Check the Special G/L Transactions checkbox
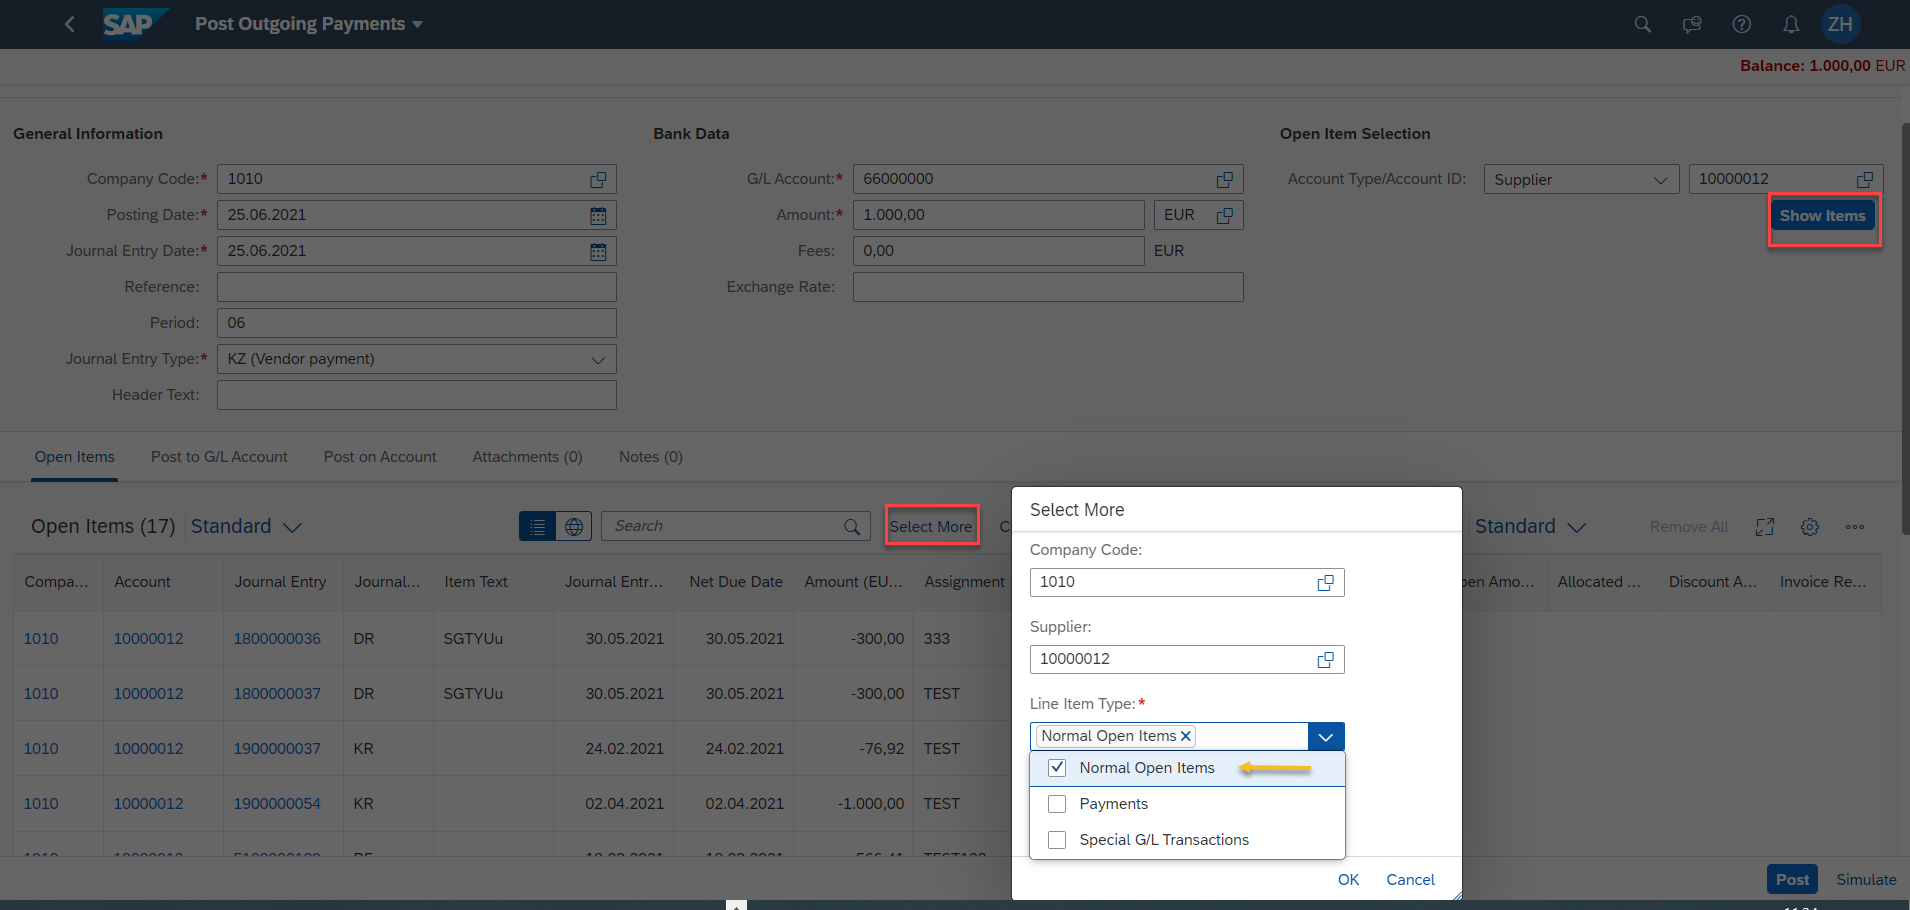Image resolution: width=1910 pixels, height=910 pixels. click(x=1057, y=840)
